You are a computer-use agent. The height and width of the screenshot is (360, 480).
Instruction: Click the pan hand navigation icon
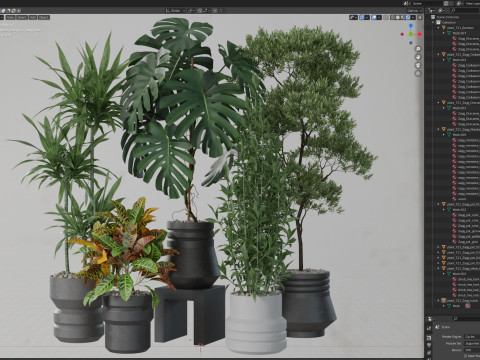(418, 57)
